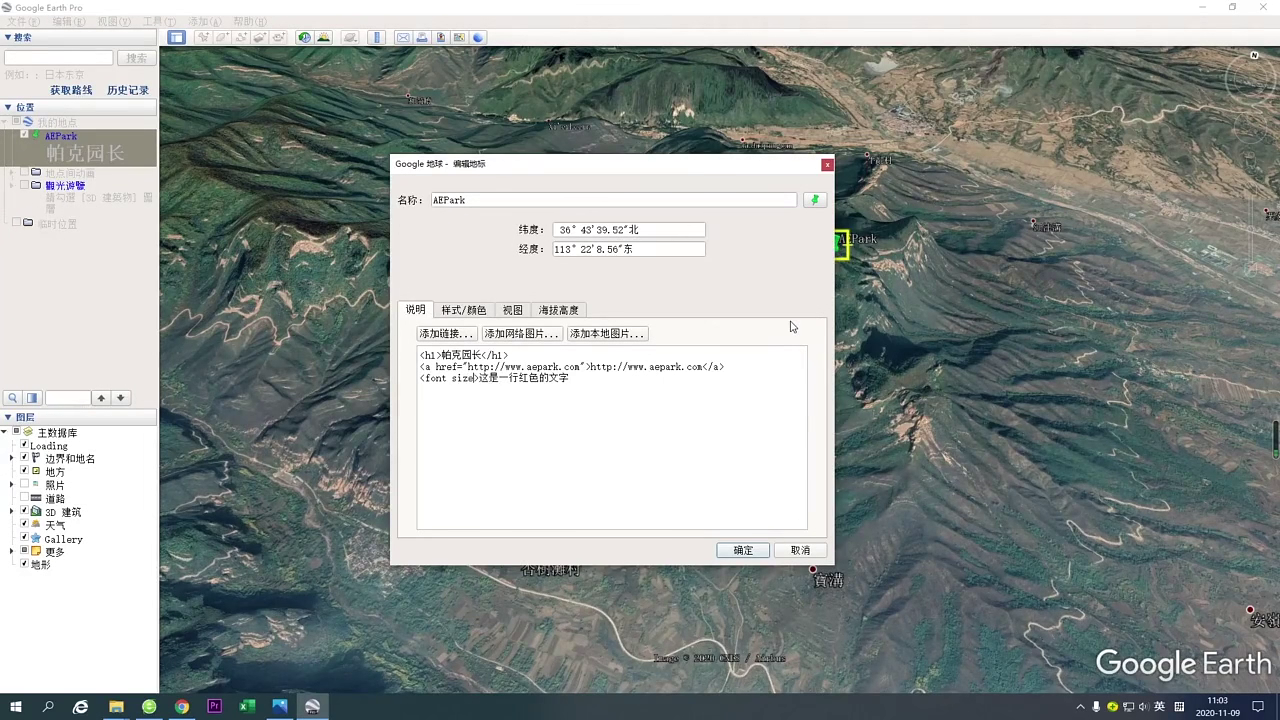Expand the 更多 layer node
This screenshot has height=720, width=1280.
coord(12,551)
